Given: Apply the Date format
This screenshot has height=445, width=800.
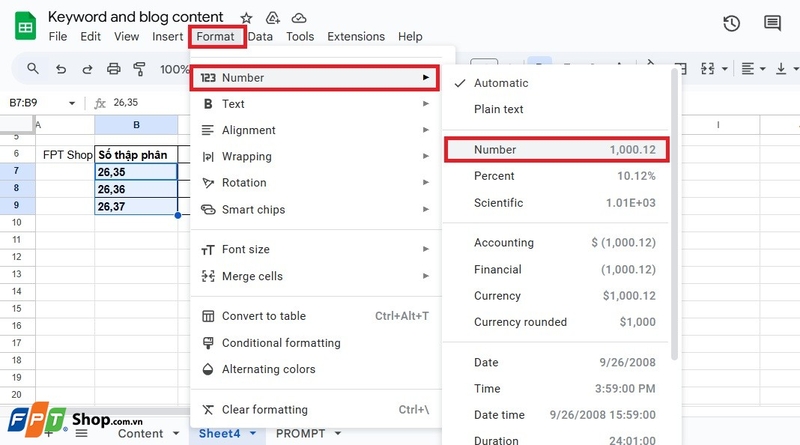Looking at the screenshot, I should pyautogui.click(x=556, y=362).
